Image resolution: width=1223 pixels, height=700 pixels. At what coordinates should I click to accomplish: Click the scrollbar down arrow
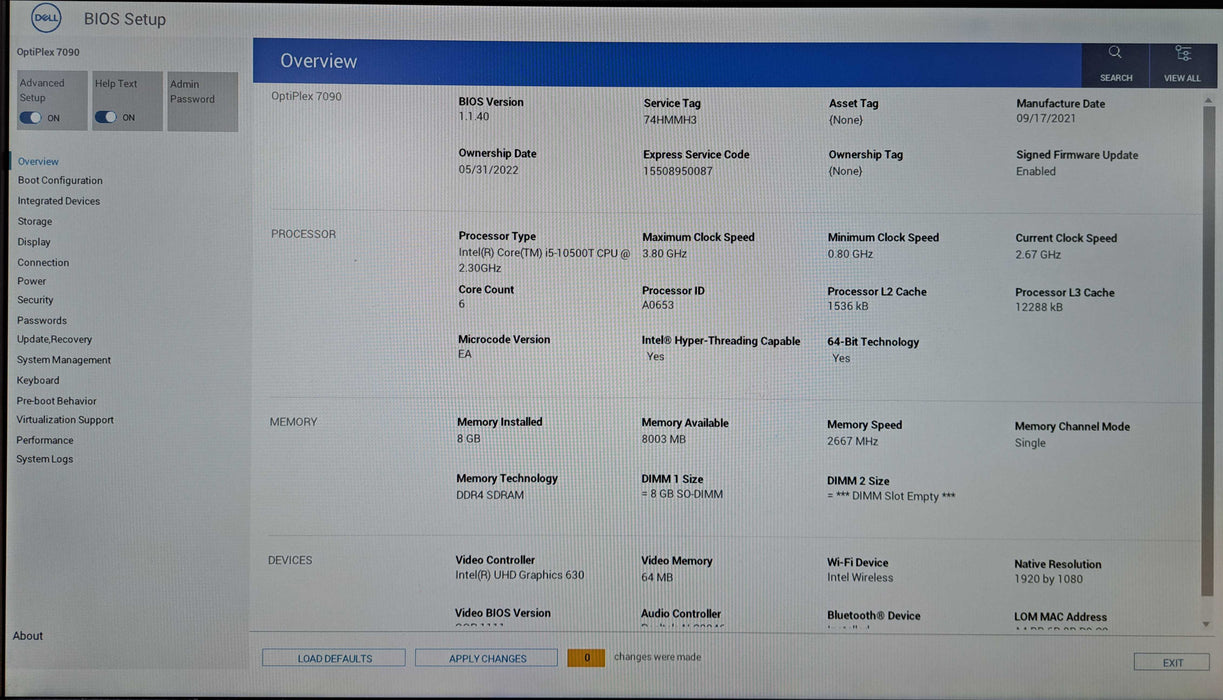point(1205,624)
